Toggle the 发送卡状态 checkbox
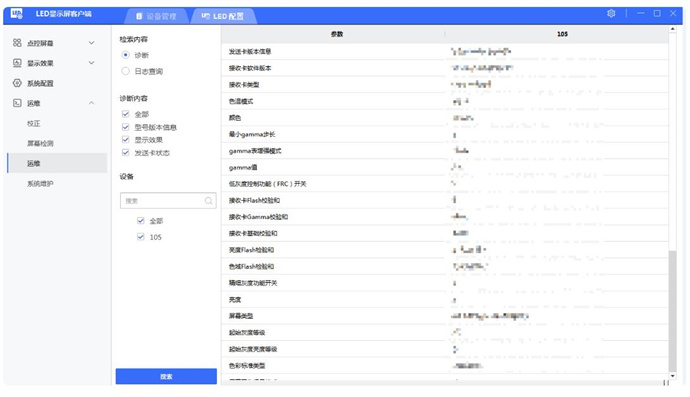This screenshot has height=397, width=690. pos(125,152)
